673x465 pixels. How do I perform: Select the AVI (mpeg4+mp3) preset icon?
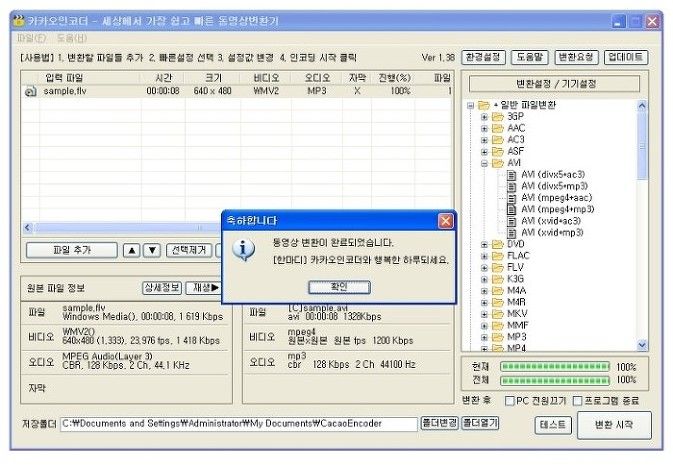coord(511,210)
